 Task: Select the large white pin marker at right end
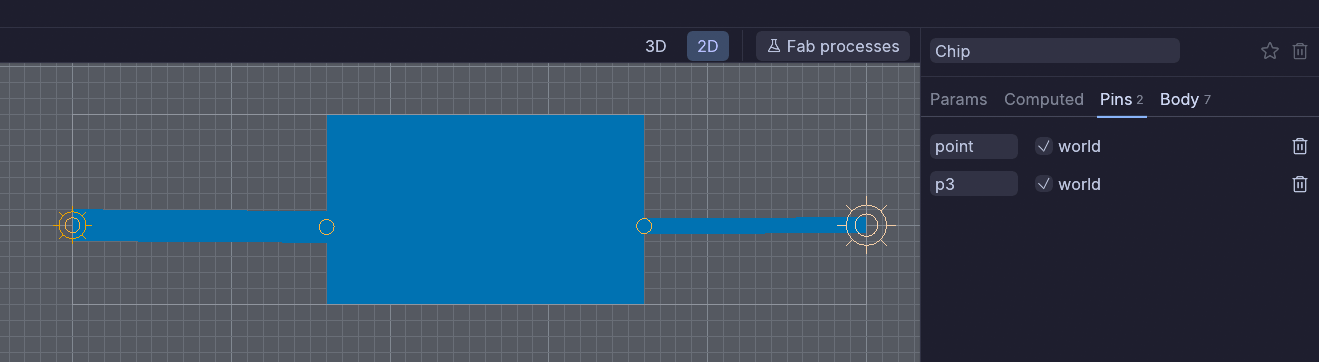(866, 226)
